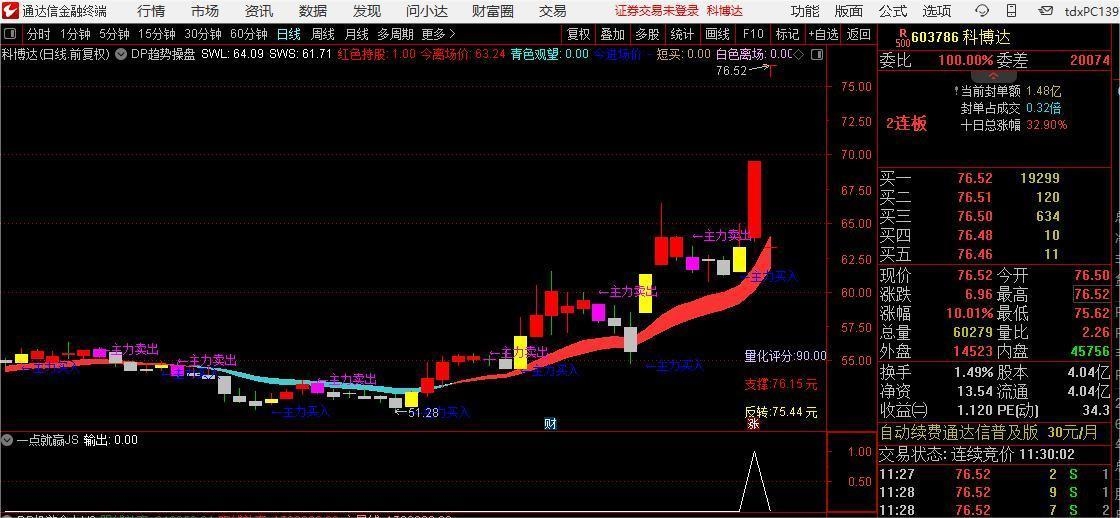Select the 日线 daily period
This screenshot has height=518, width=1120.
289,34
